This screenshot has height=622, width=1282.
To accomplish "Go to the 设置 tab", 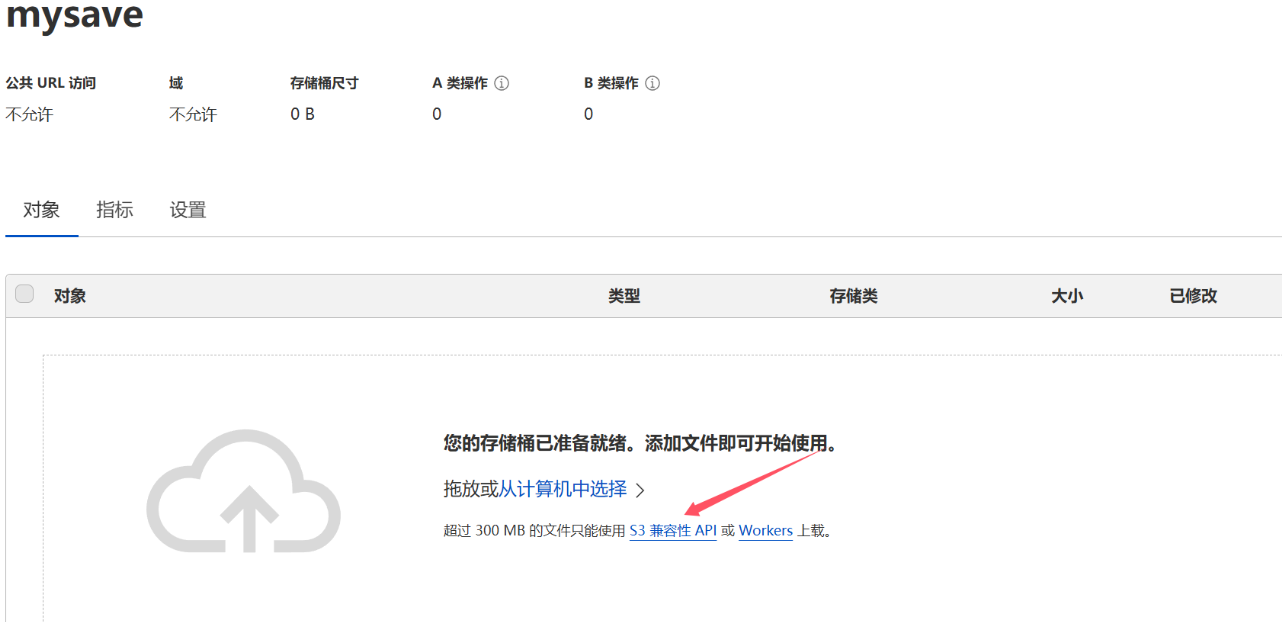I will click(188, 210).
